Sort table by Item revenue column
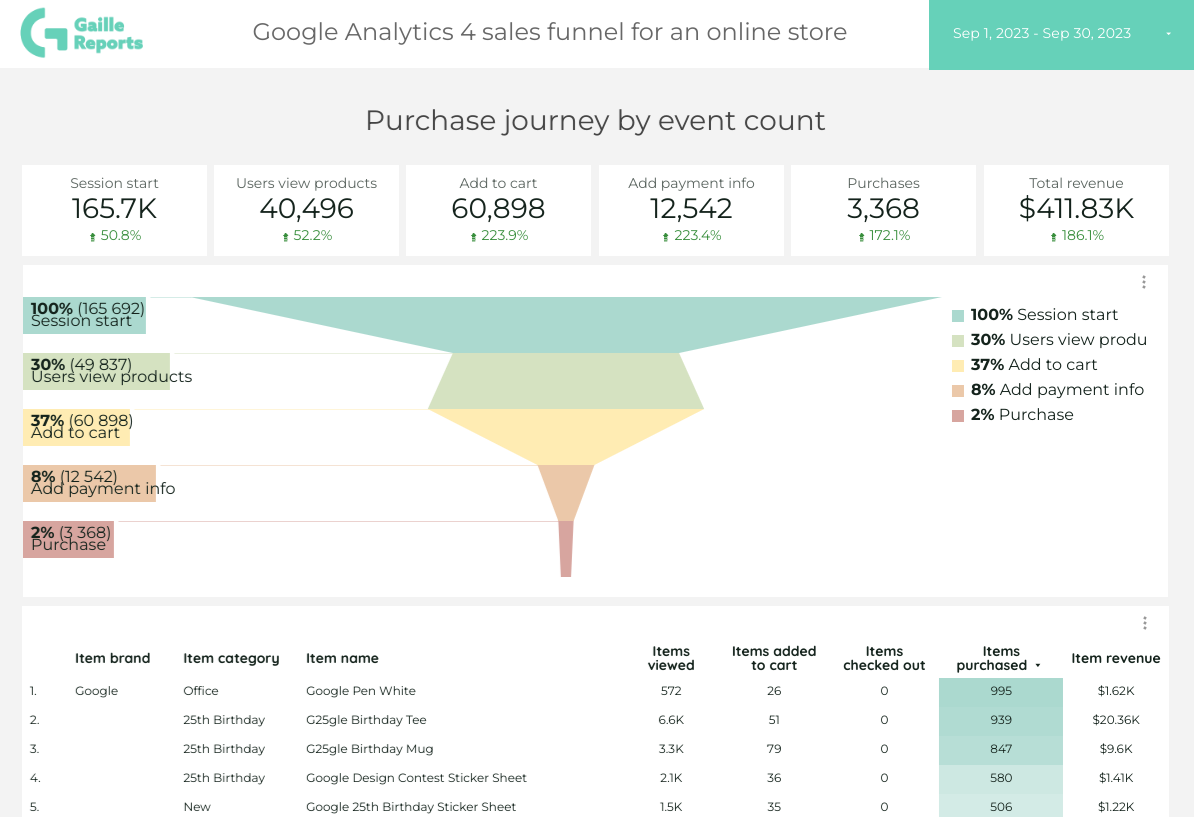This screenshot has height=817, width=1194. click(1115, 658)
